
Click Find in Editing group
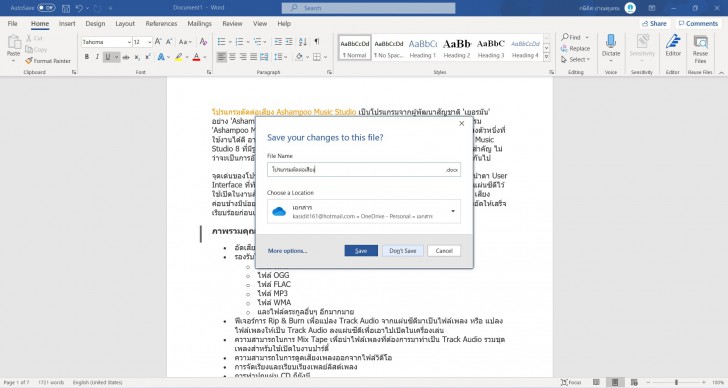point(572,37)
